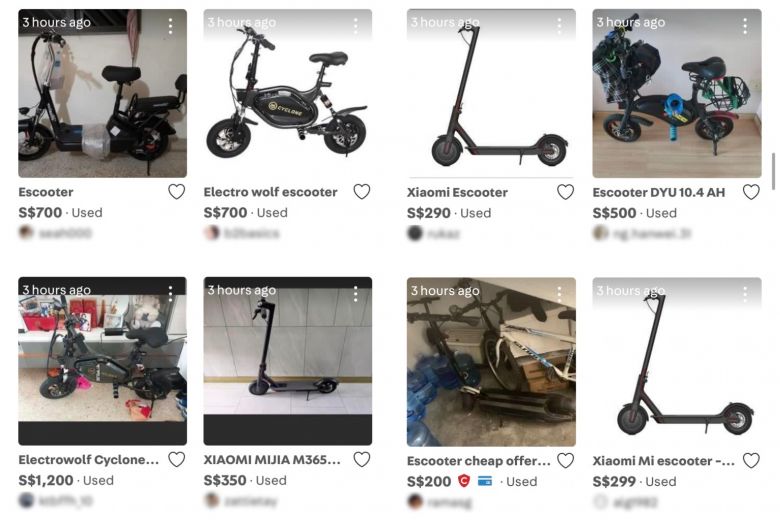The width and height of the screenshot is (780, 520).
Task: Open three-dot menu on Escooter DYU photo
Action: click(x=745, y=26)
